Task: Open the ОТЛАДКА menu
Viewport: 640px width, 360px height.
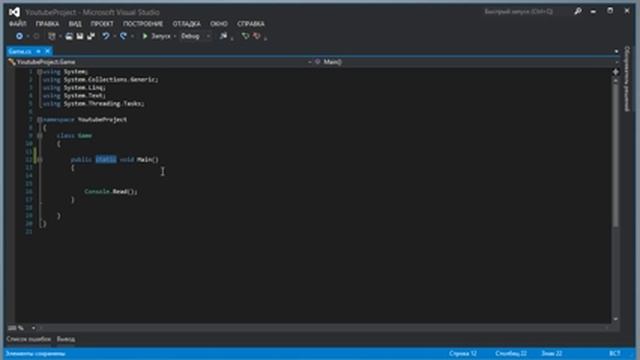Action: (187, 24)
